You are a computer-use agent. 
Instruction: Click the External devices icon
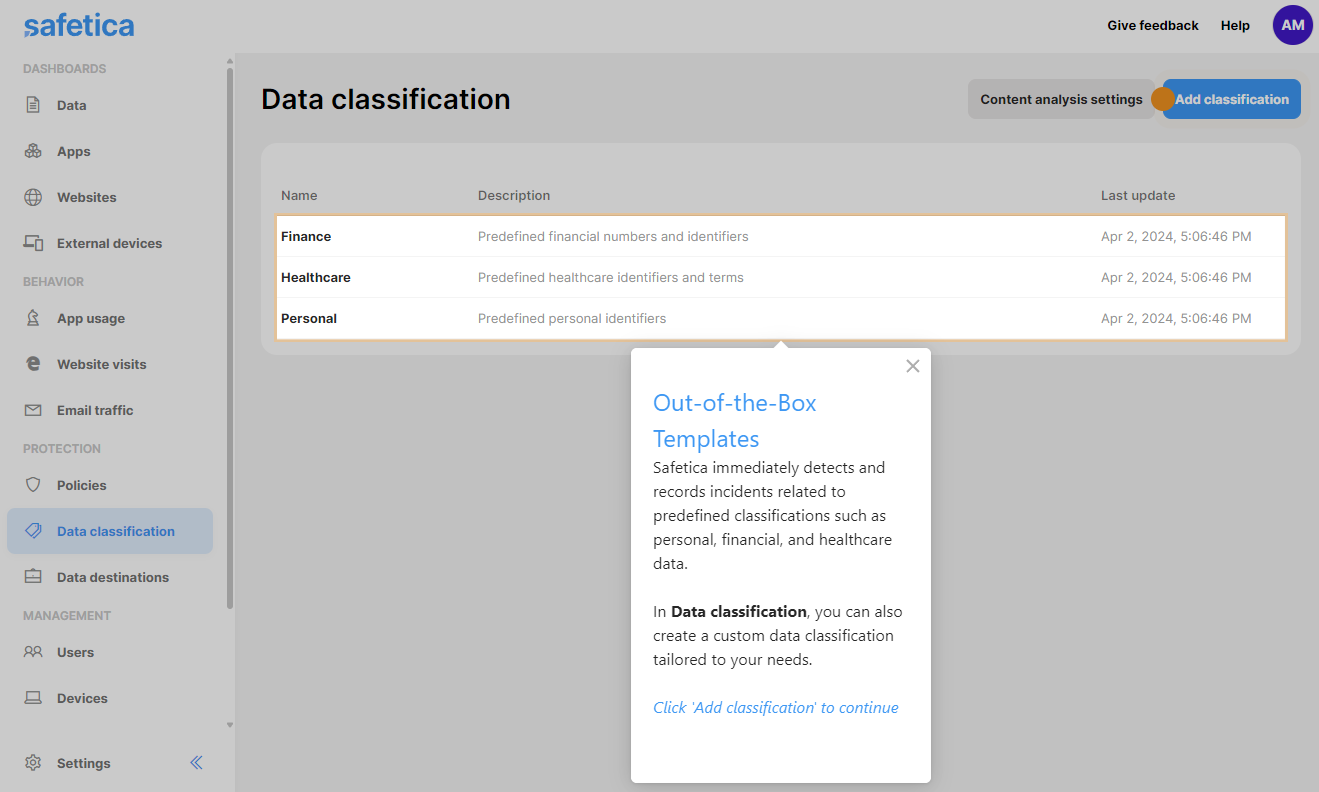33,243
